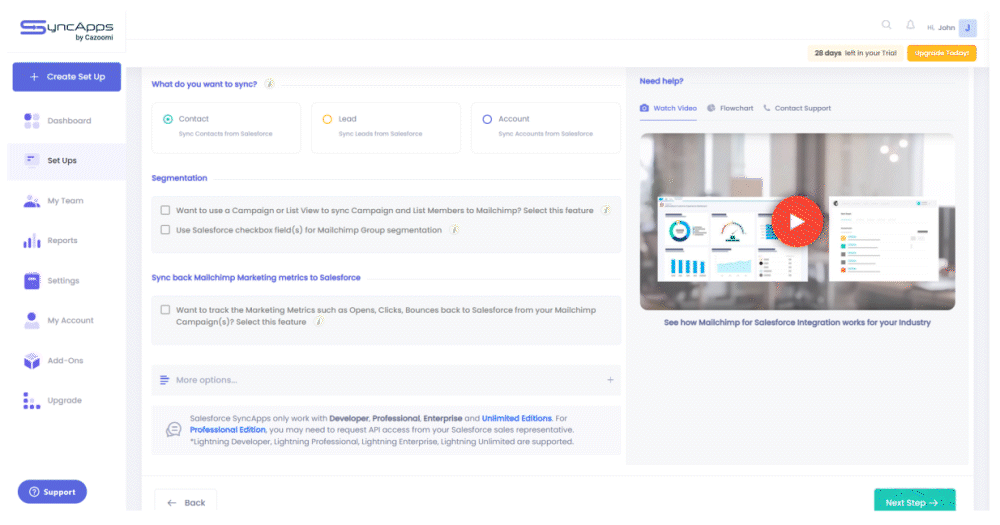Select the Contact radio option

point(168,119)
